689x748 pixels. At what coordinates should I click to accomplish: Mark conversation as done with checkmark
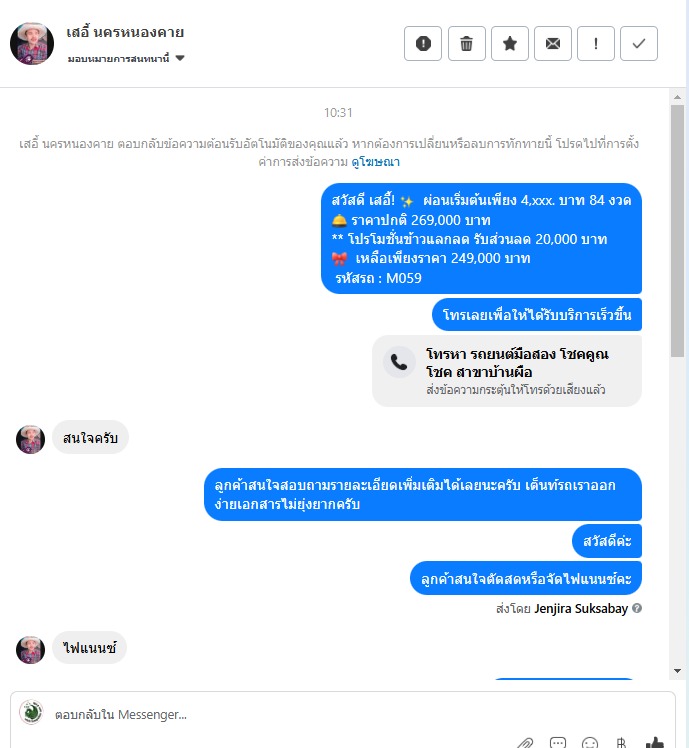coord(639,43)
